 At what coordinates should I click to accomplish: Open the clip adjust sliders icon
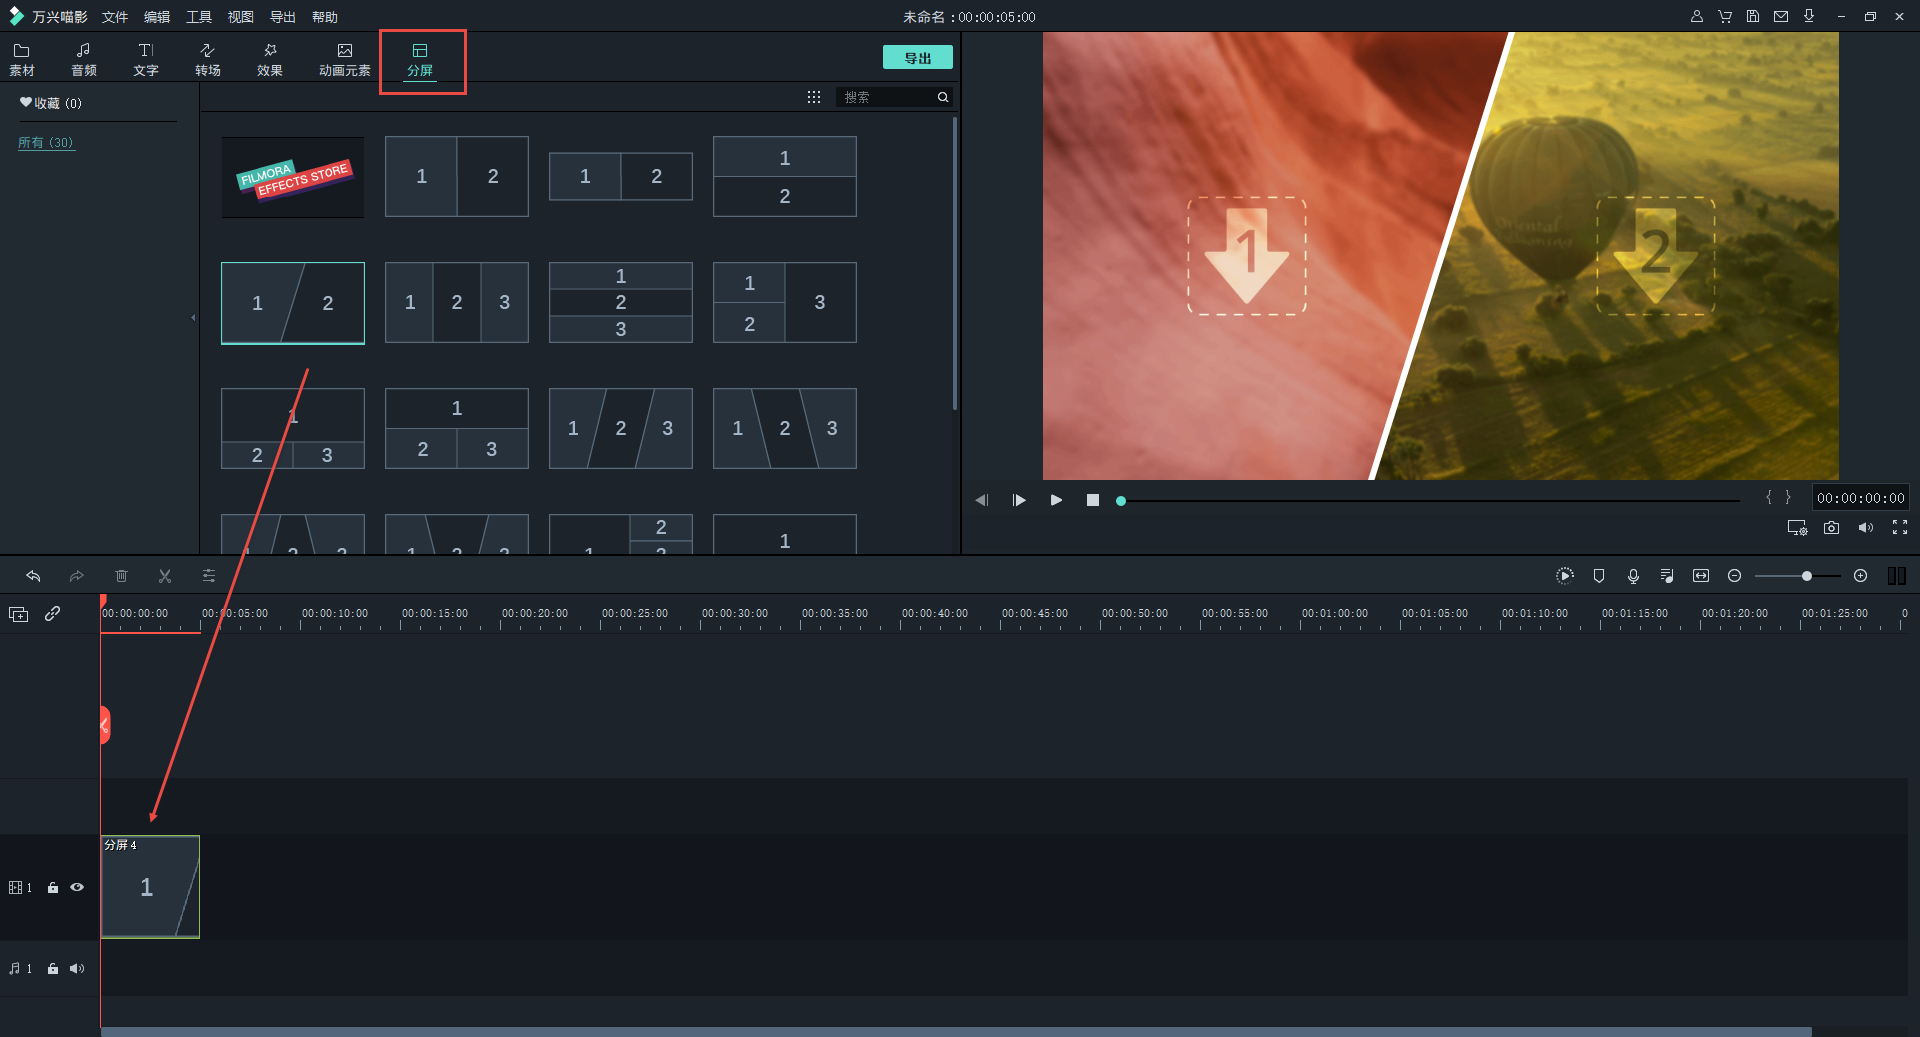pyautogui.click(x=209, y=576)
